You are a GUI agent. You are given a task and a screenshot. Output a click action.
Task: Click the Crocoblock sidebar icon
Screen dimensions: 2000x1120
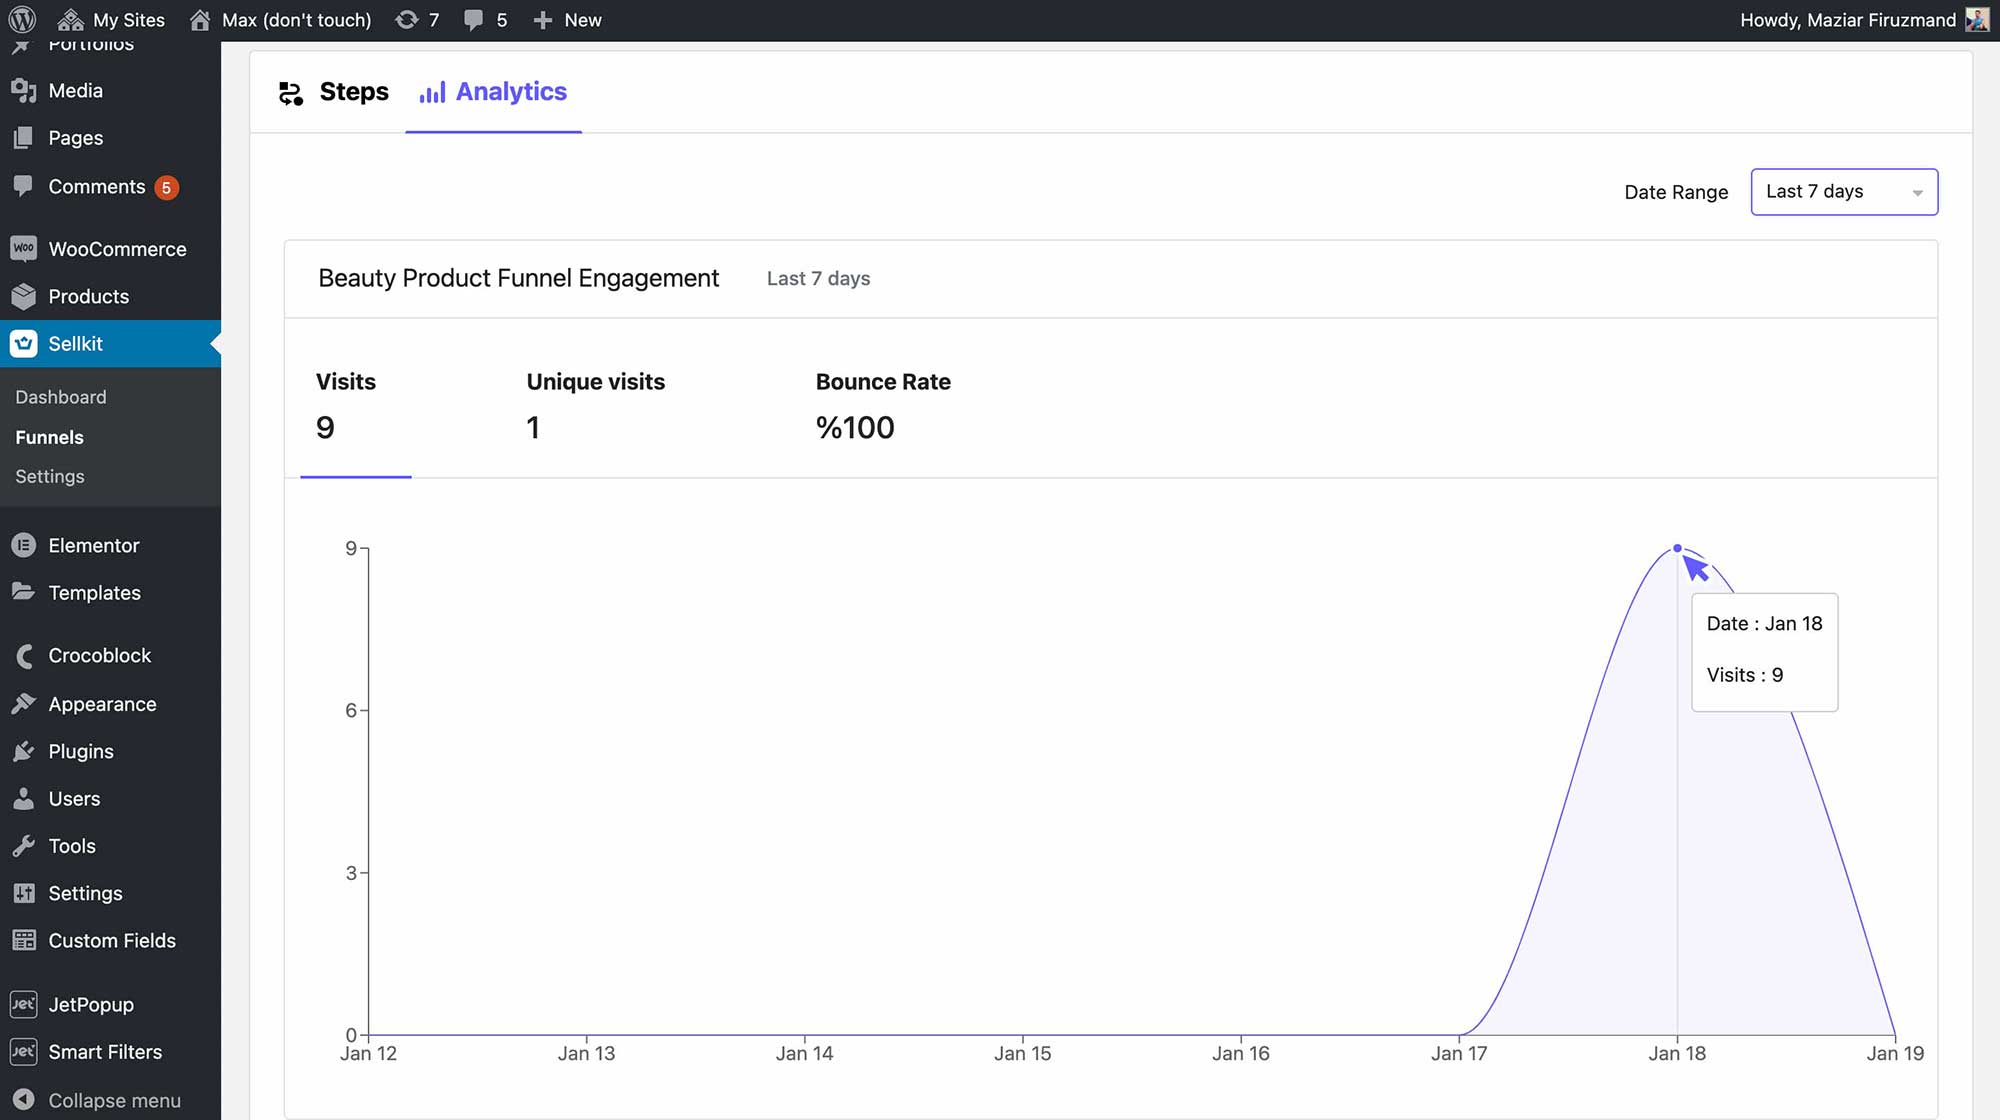point(23,656)
